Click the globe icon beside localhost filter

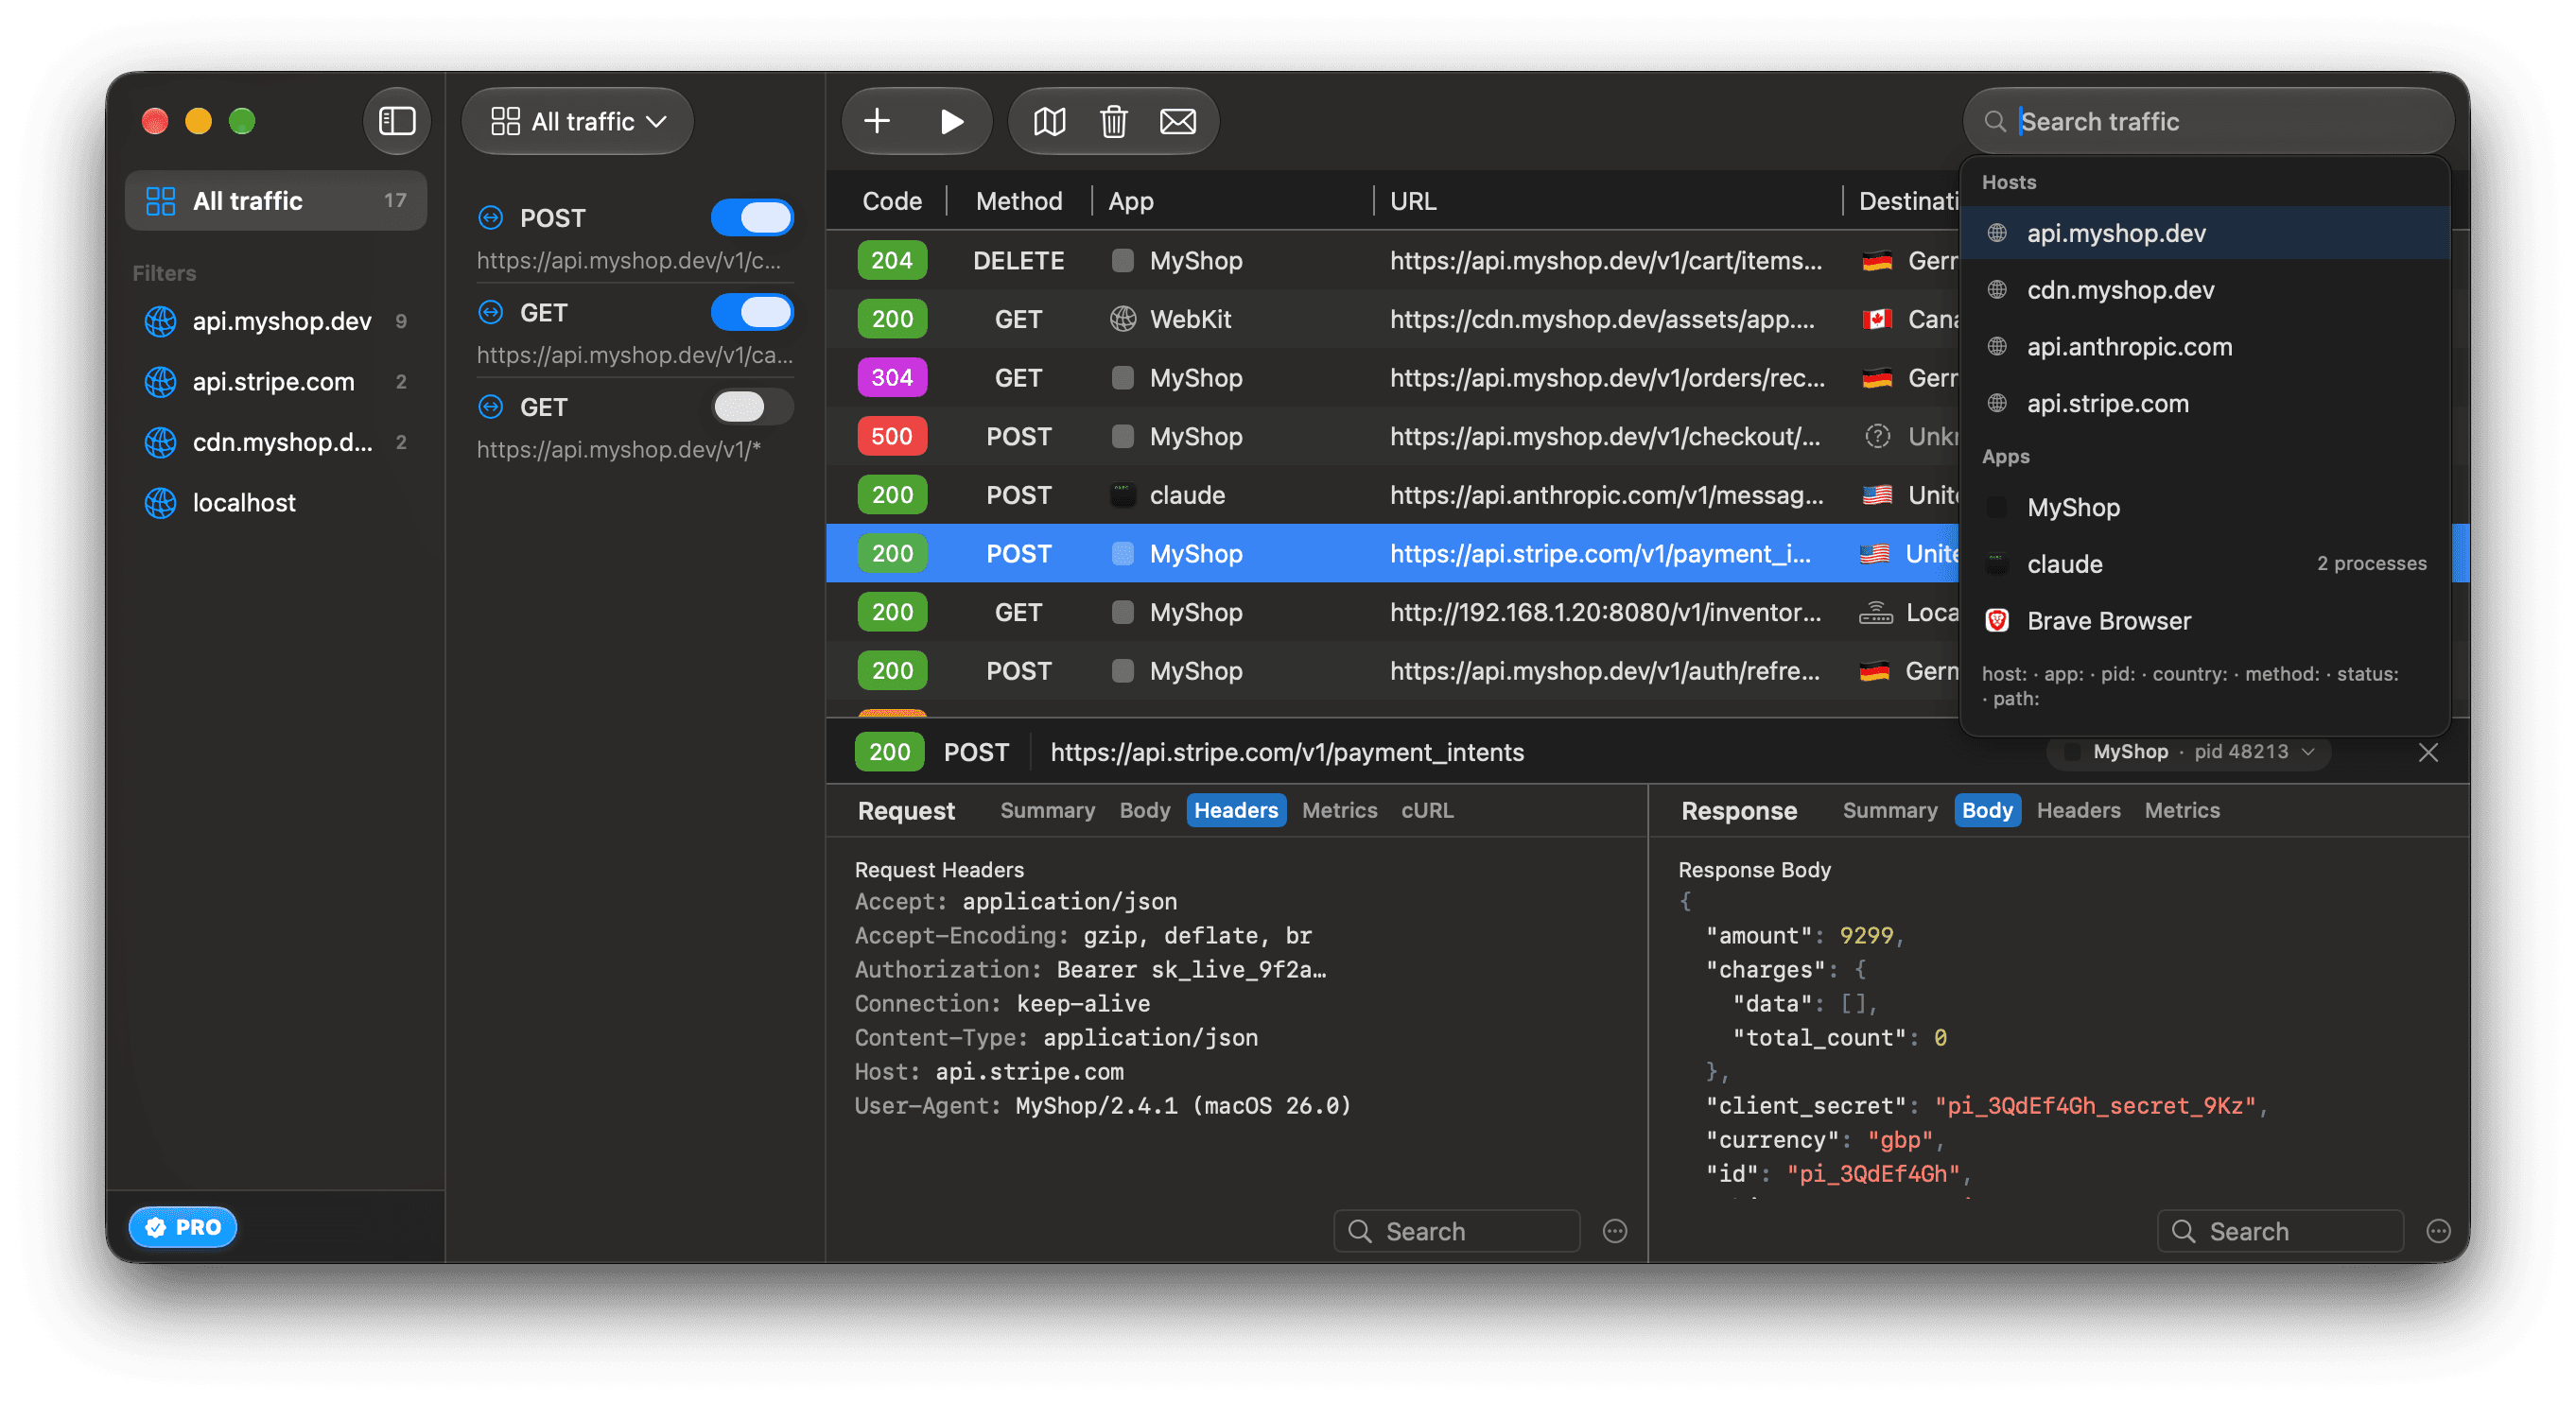click(160, 502)
